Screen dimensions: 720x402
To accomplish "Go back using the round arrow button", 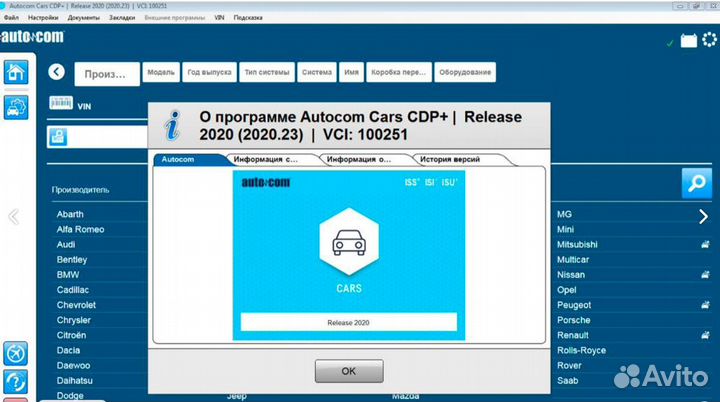I will [x=56, y=72].
